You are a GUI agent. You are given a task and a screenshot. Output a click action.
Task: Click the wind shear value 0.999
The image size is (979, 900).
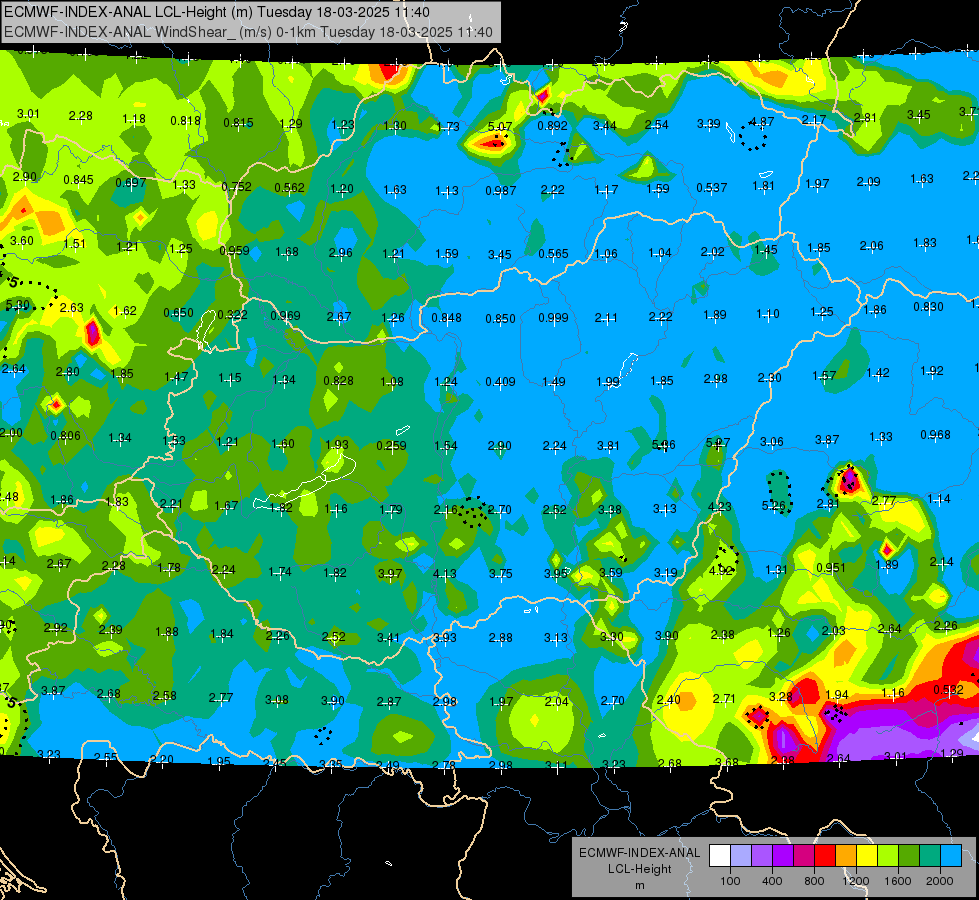coord(553,317)
